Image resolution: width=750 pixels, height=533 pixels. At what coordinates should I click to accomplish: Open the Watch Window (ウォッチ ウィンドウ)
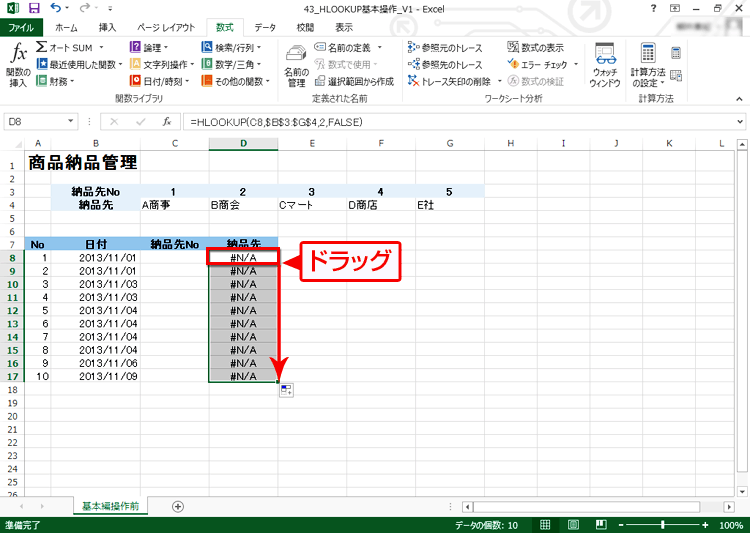(605, 65)
